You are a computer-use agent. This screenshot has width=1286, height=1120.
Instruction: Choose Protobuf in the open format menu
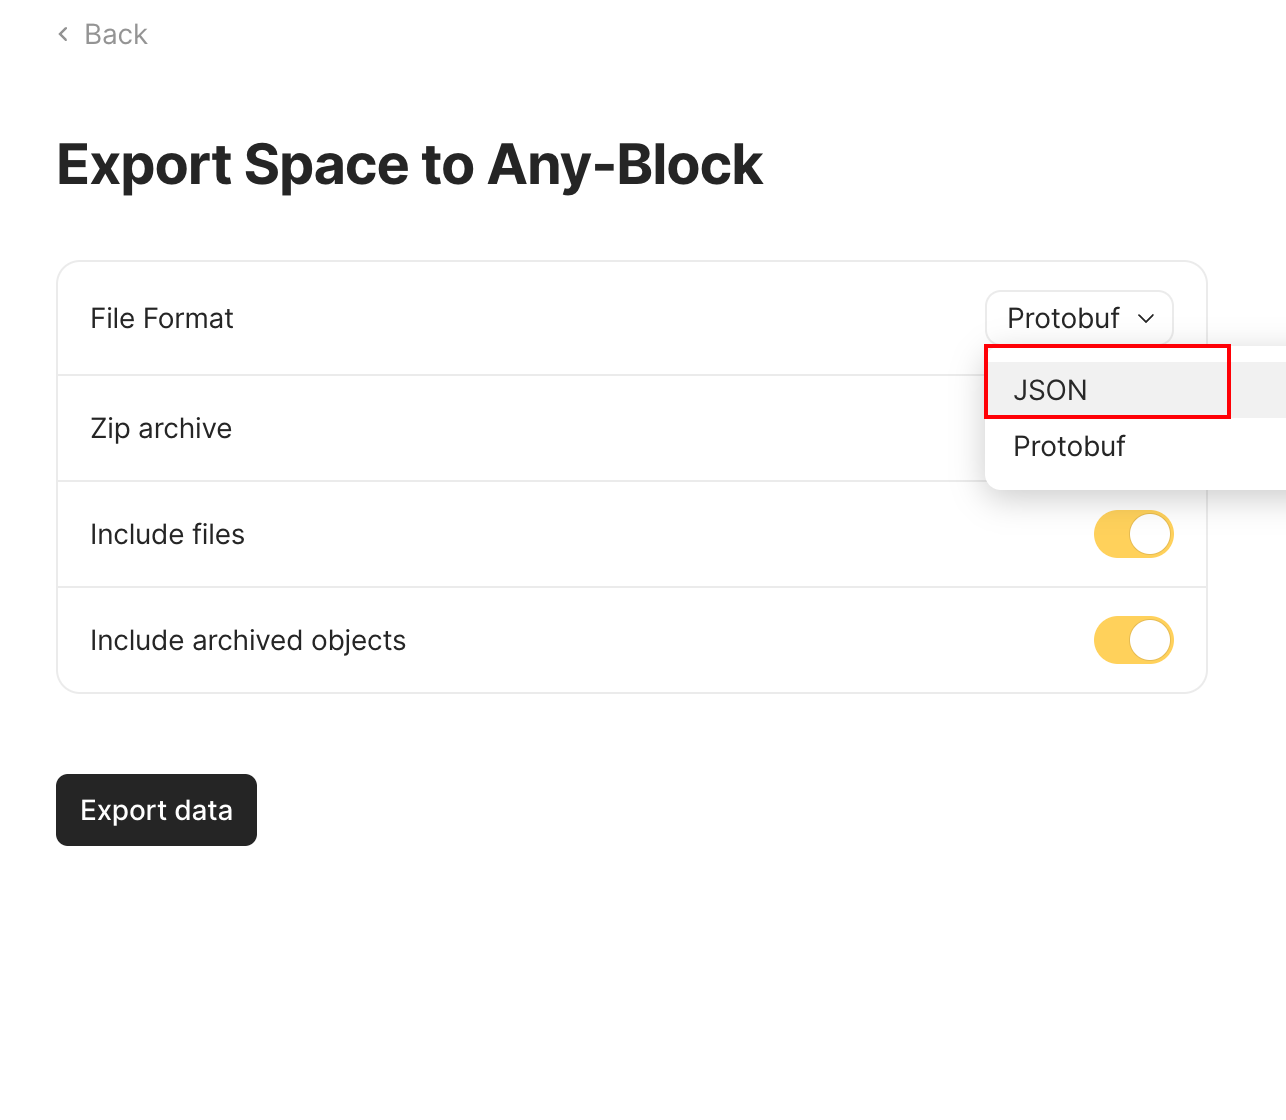click(x=1069, y=446)
